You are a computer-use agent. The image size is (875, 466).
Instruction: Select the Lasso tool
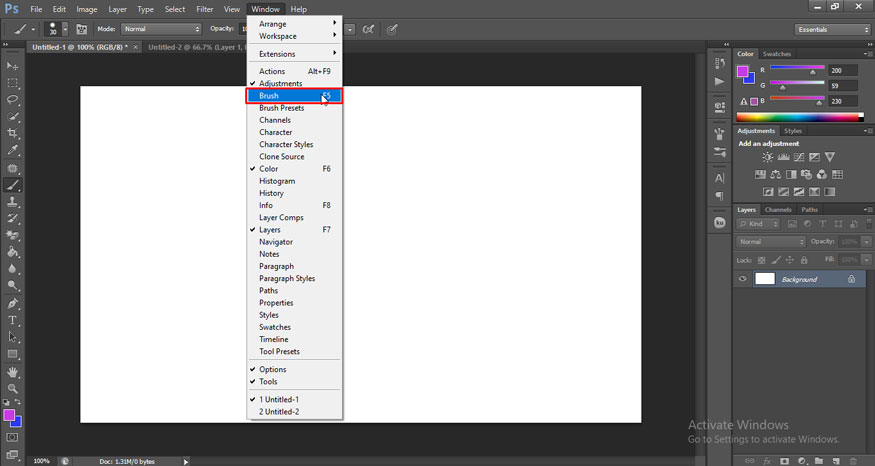tap(13, 100)
